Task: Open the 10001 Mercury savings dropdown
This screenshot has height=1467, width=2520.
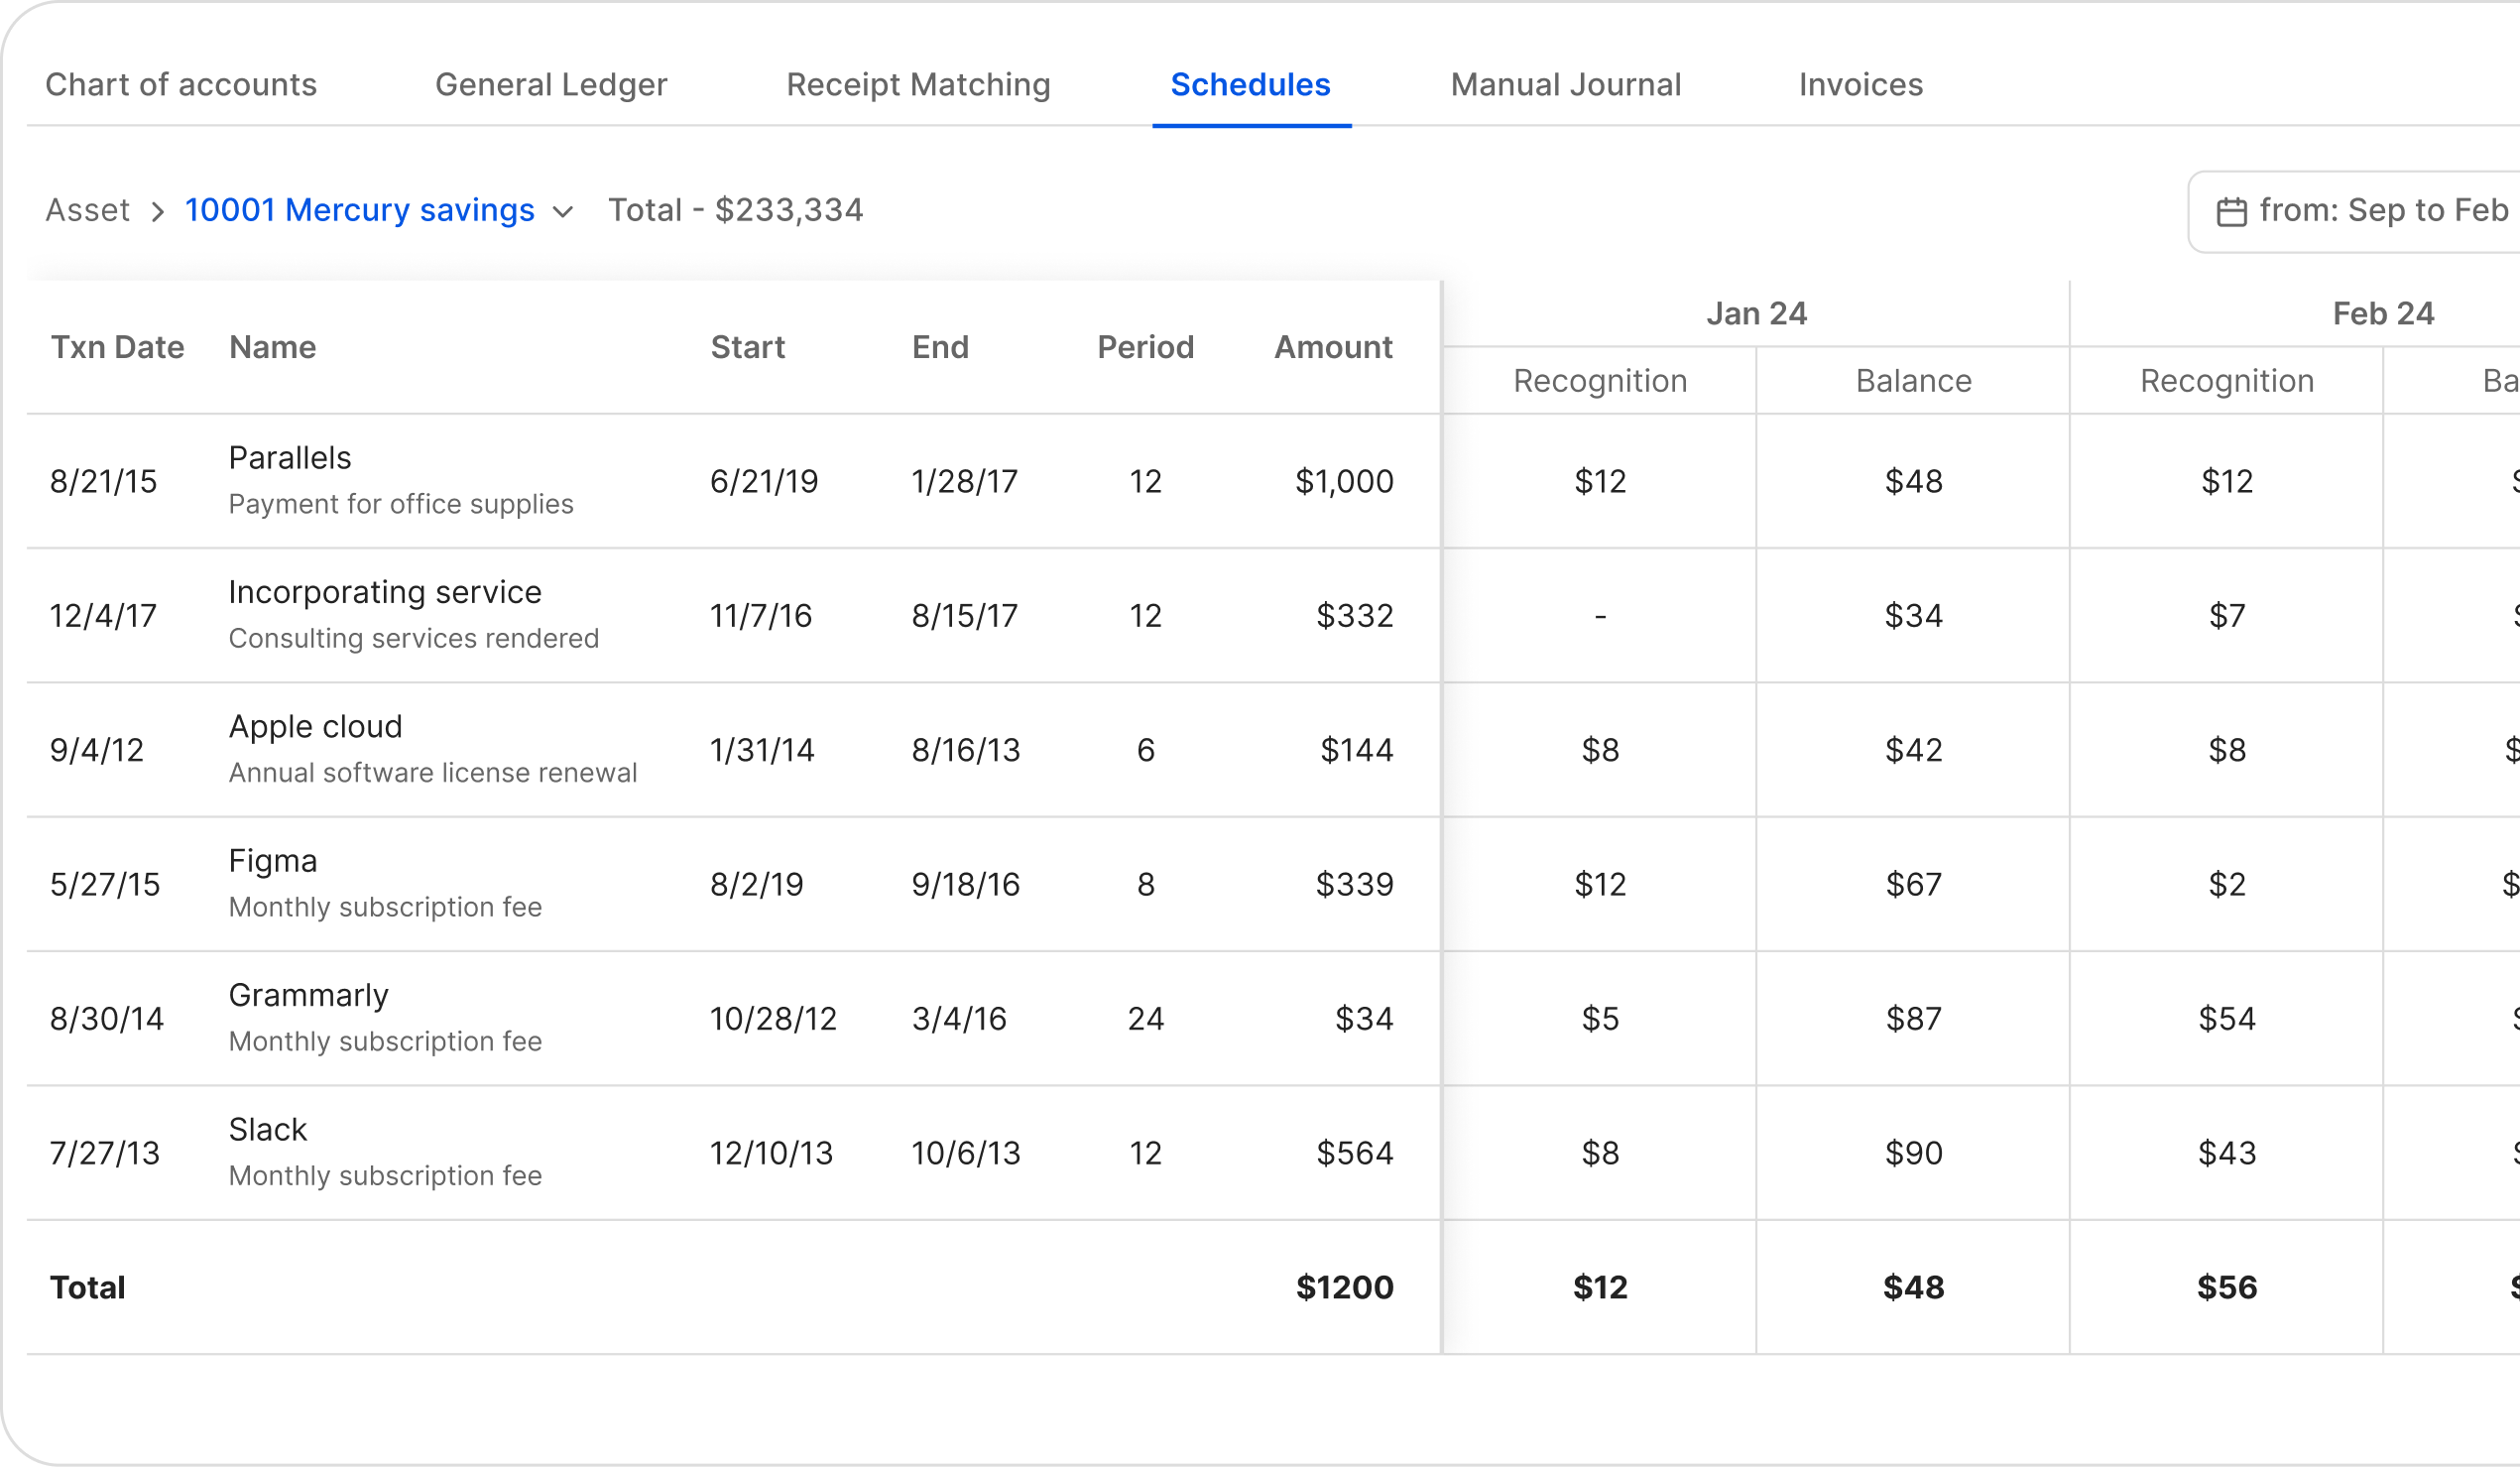Action: [x=360, y=210]
